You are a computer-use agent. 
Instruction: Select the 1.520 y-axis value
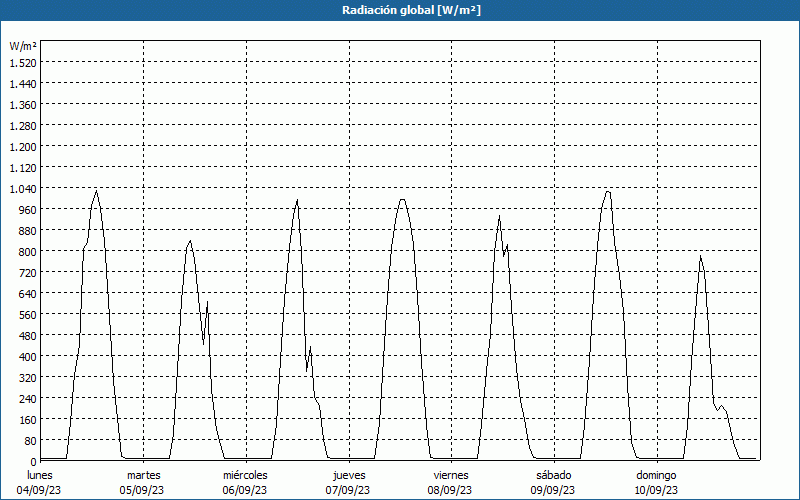(x=23, y=62)
